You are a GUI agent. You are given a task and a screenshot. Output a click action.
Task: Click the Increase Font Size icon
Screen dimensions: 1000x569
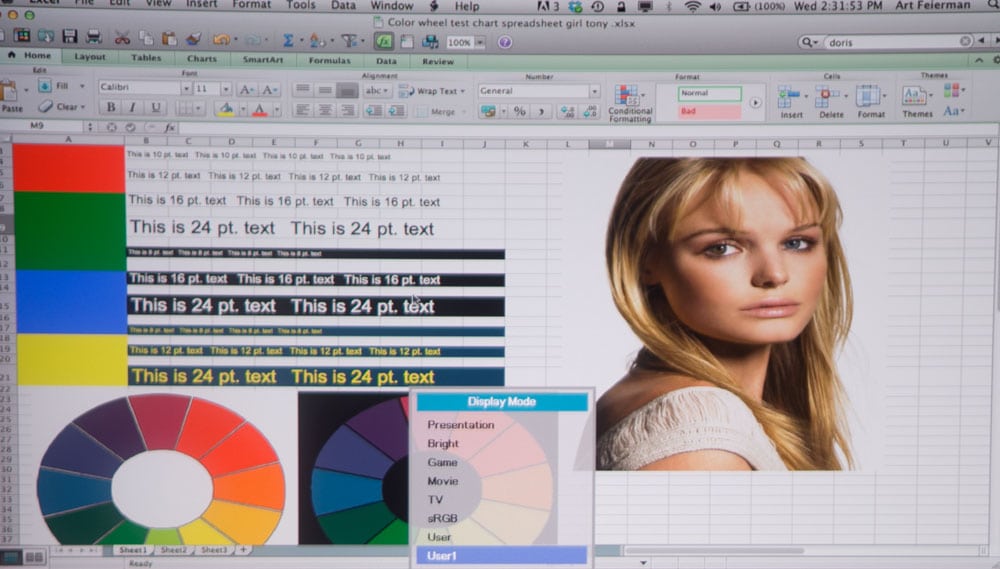[x=246, y=90]
